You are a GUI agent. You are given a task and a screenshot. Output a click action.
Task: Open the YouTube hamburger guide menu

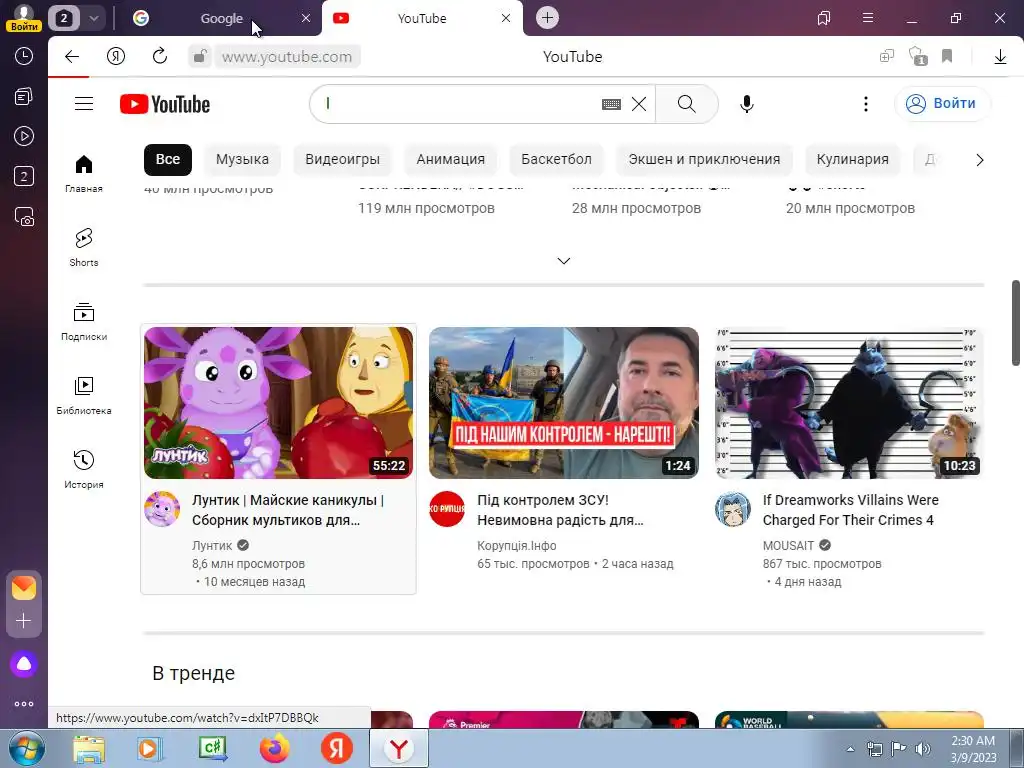(x=84, y=104)
